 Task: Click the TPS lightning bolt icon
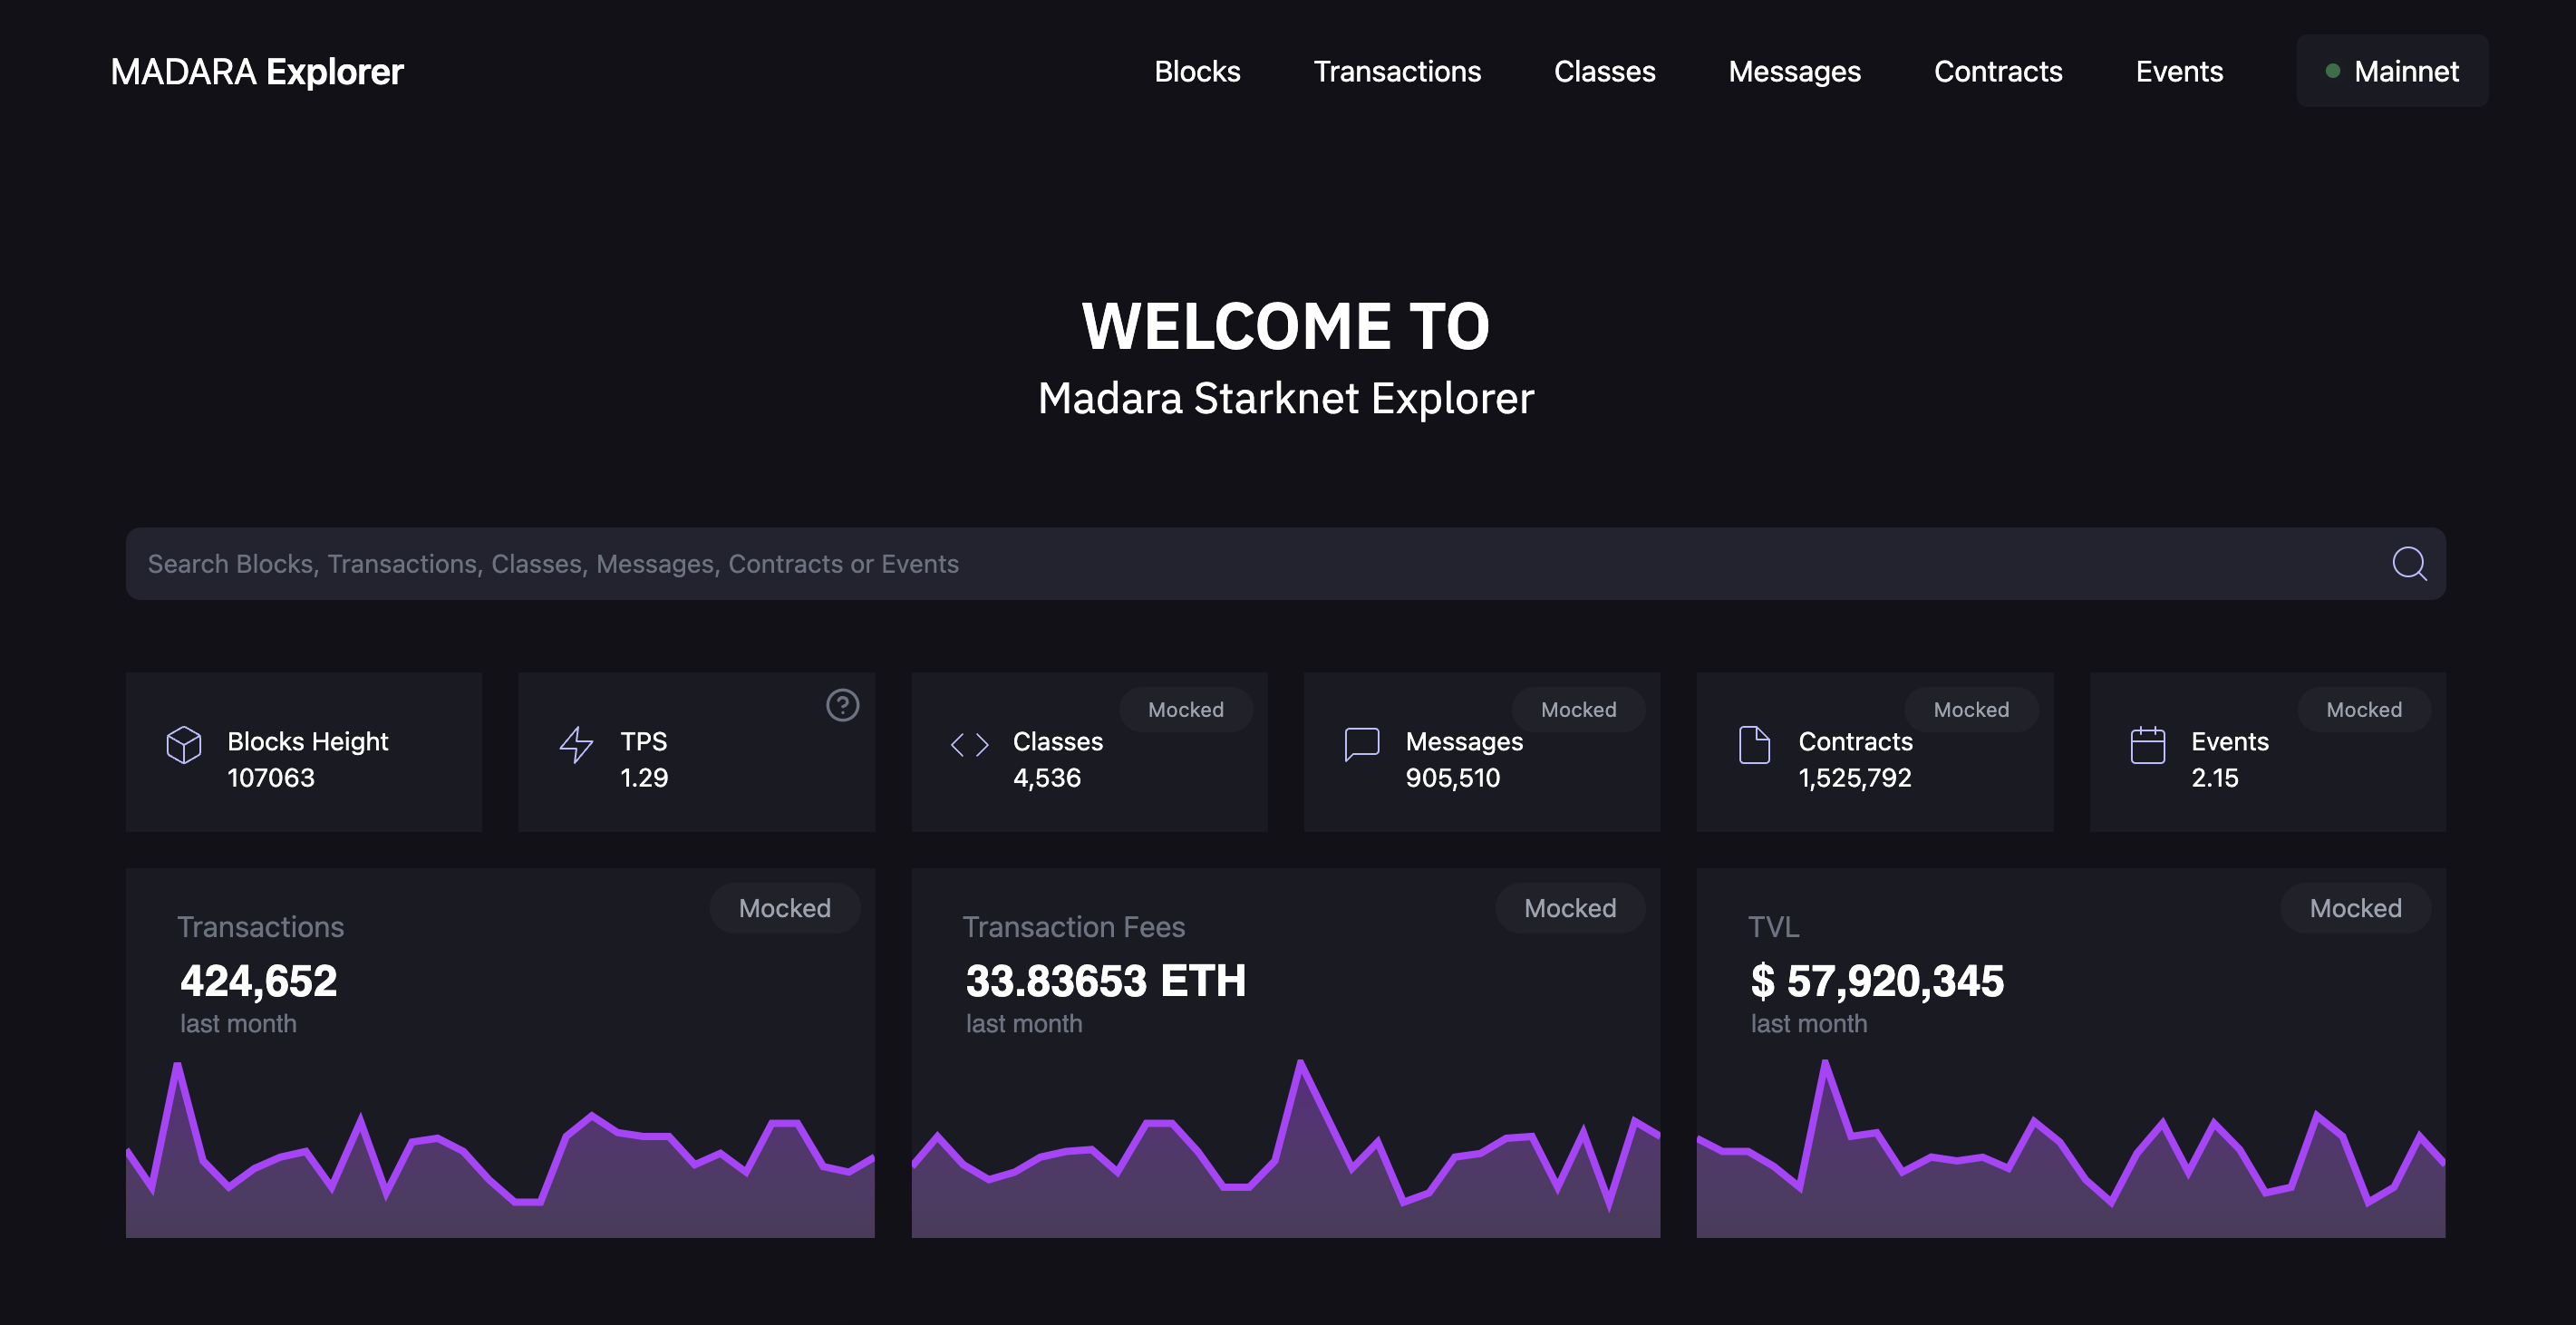point(576,745)
